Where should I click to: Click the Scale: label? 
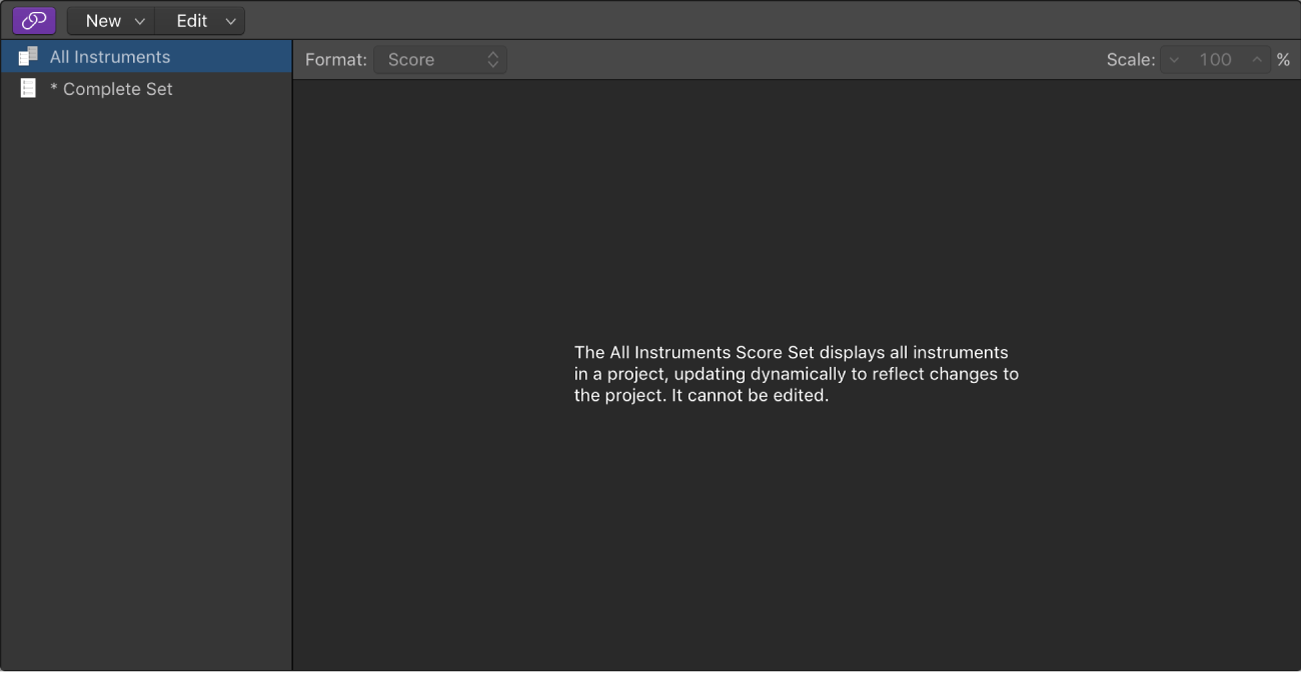coord(1130,60)
